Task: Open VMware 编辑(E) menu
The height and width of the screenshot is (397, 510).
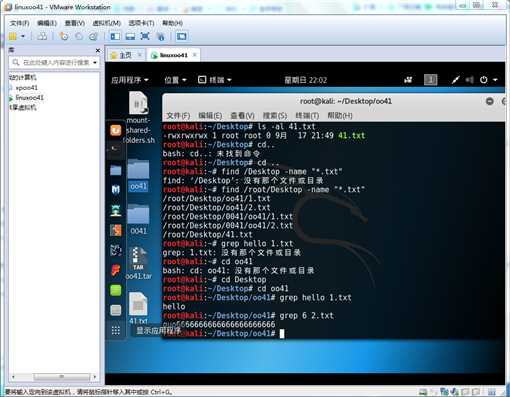Action: (x=47, y=23)
